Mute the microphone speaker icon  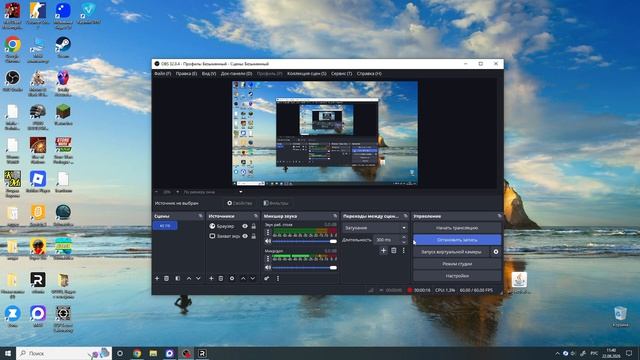pyautogui.click(x=268, y=267)
